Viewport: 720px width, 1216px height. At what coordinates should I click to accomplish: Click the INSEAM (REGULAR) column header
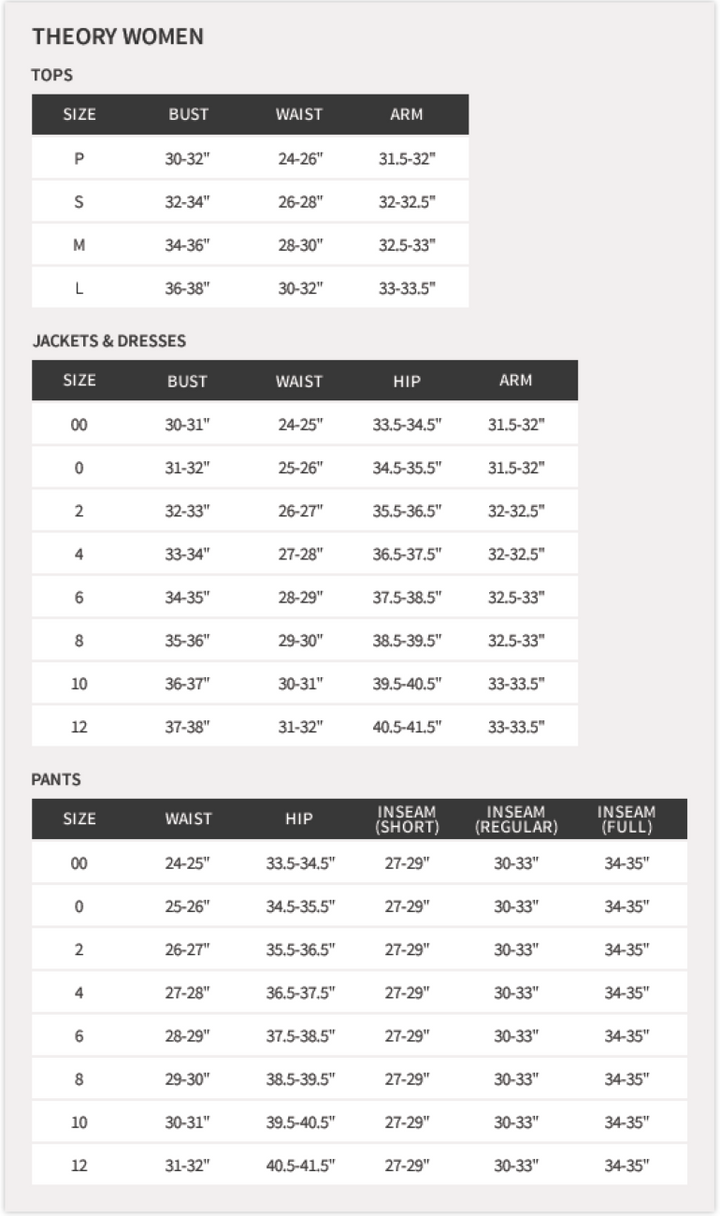click(x=516, y=819)
